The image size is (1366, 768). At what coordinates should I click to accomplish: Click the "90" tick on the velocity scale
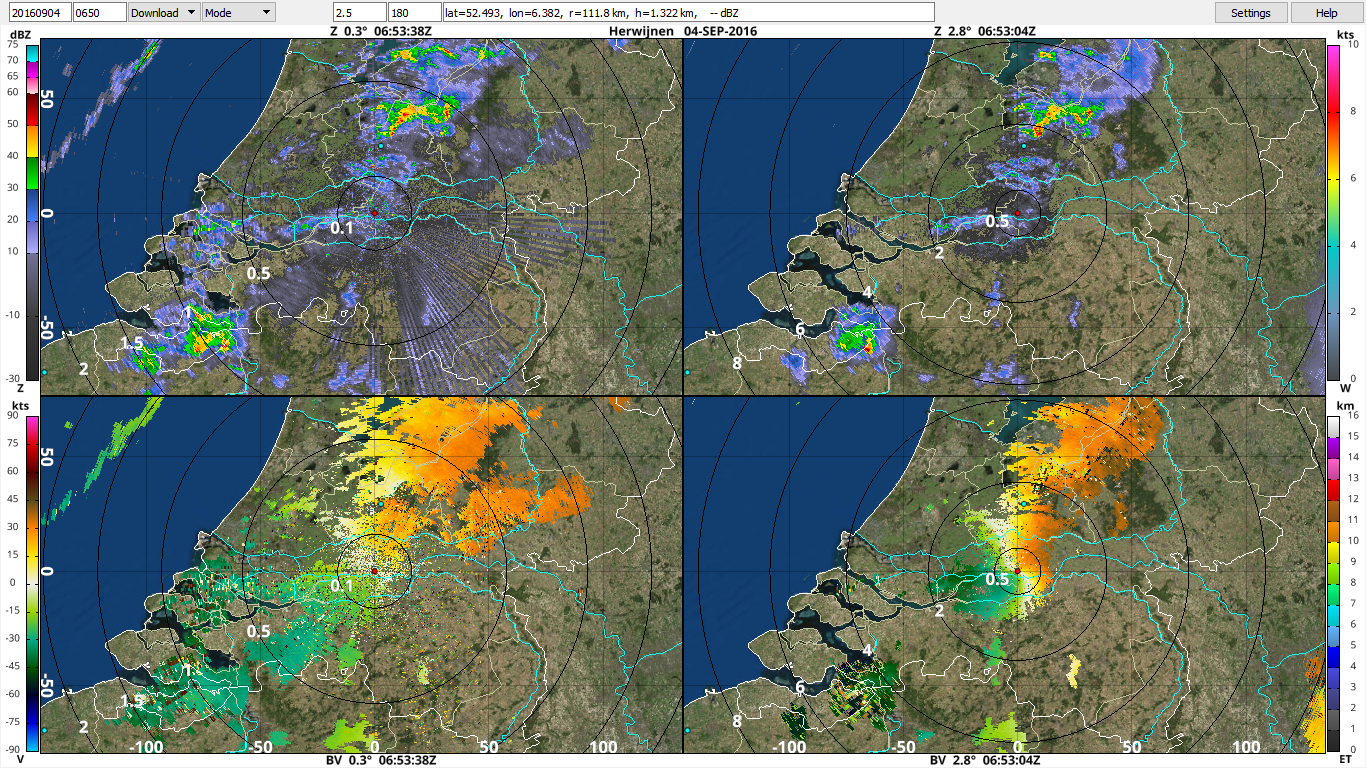[15, 415]
